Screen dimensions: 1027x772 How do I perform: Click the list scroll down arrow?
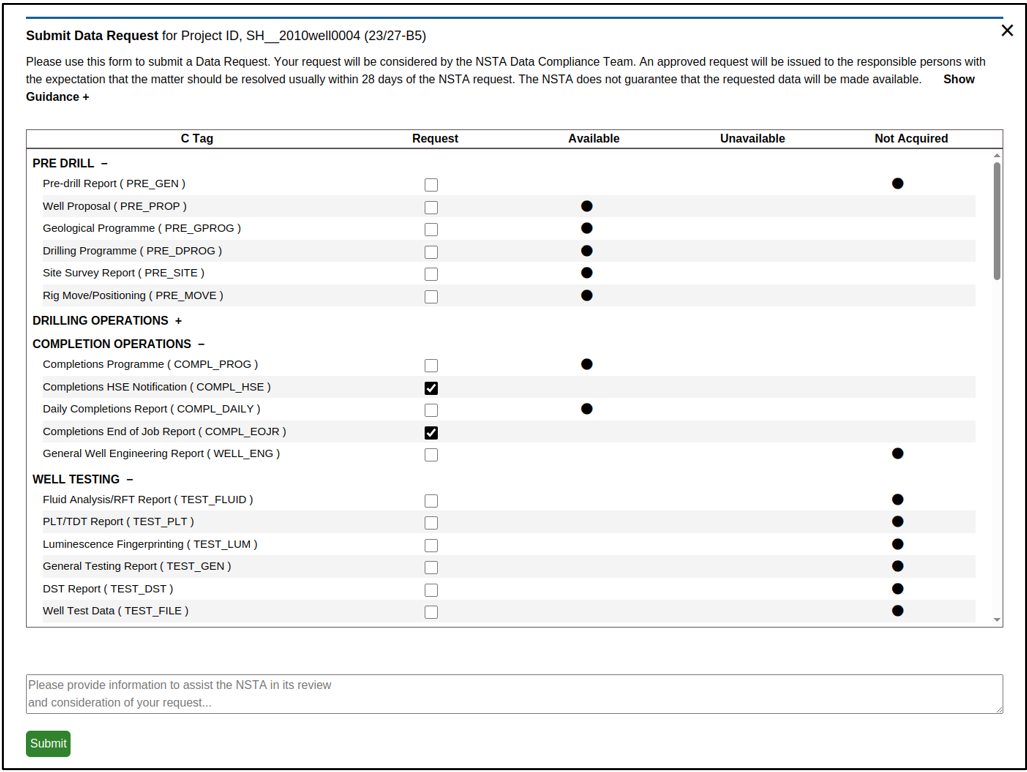click(x=997, y=620)
